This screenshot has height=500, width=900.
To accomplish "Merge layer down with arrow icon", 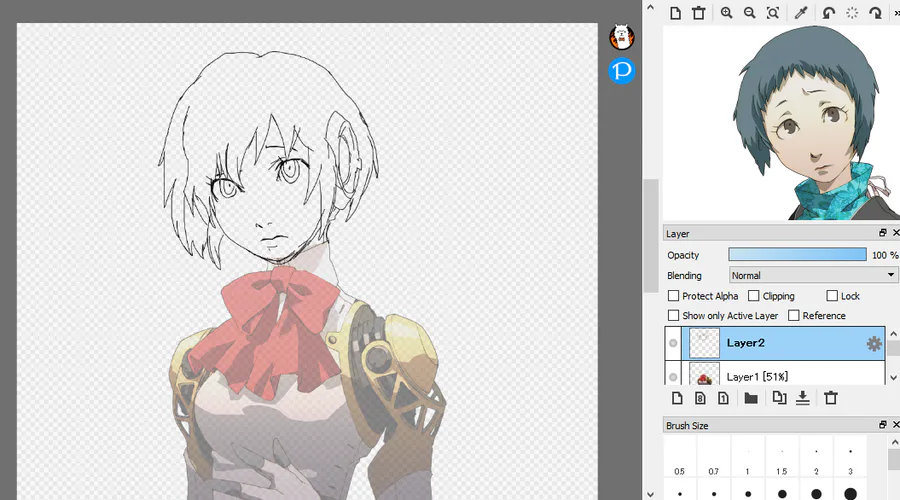I will click(802, 398).
